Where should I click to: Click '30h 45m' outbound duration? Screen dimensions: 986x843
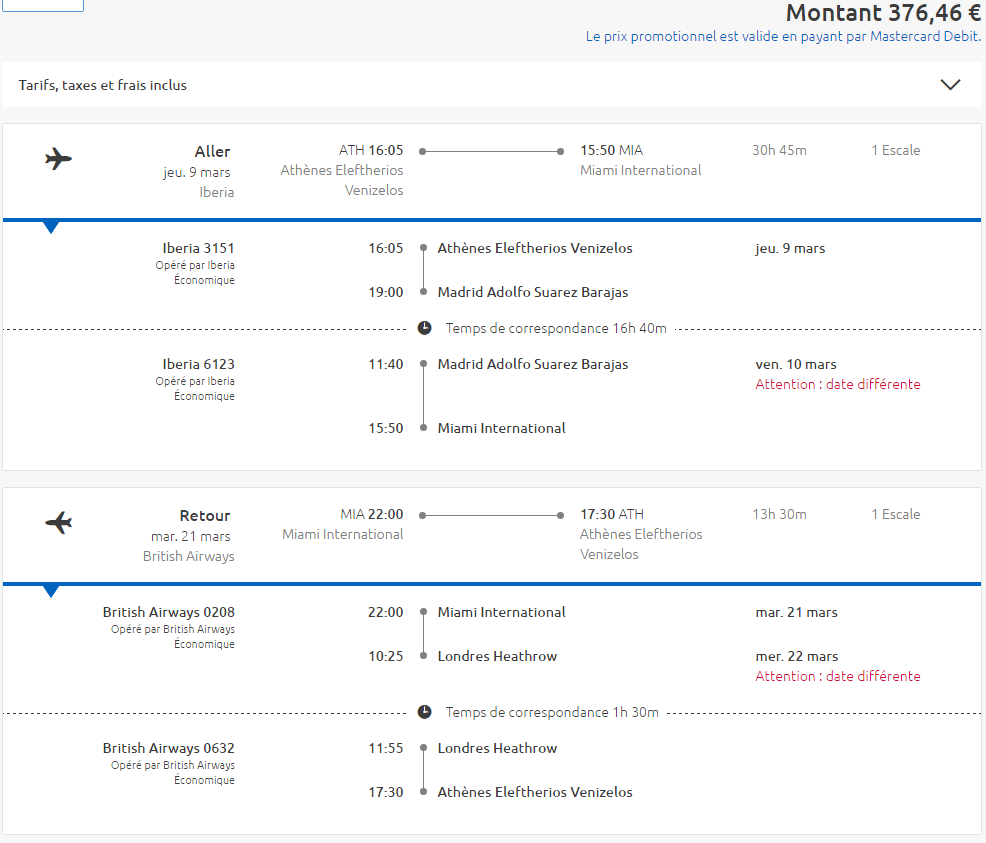click(x=779, y=150)
